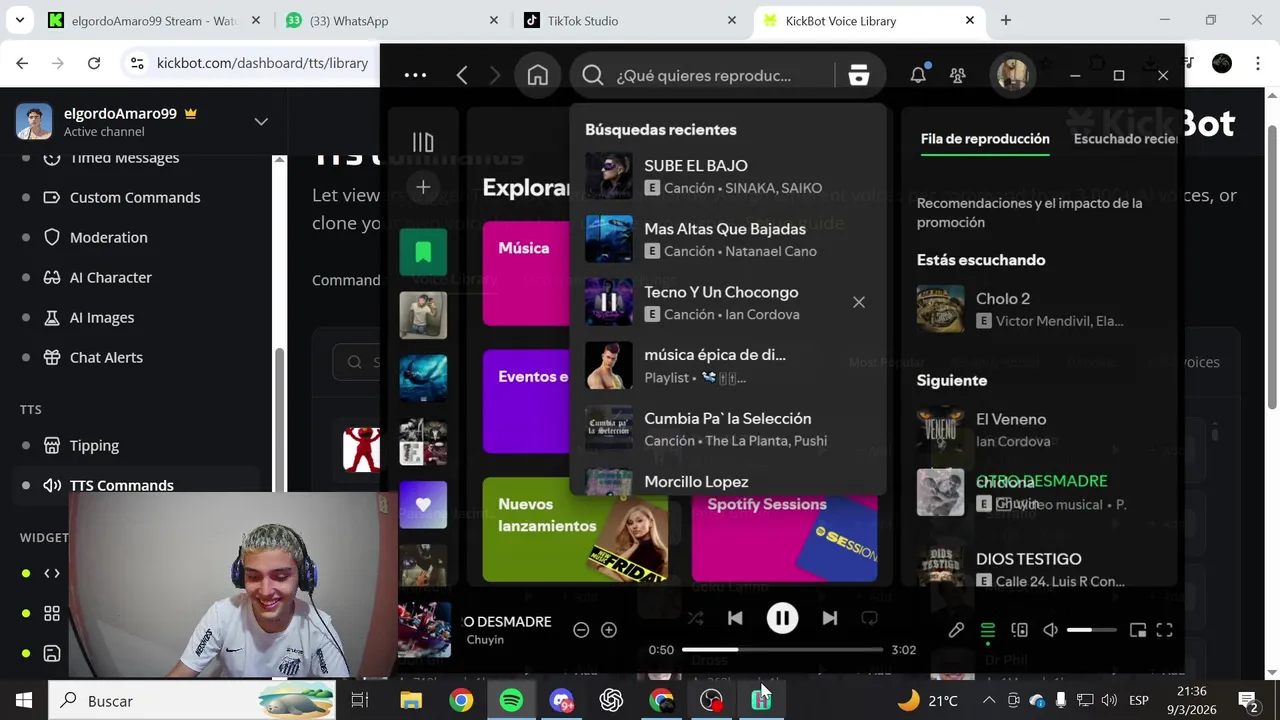Expand elgordoAmaro99 channel dropdown in KickBot
This screenshot has width=1280, height=720.
point(261,121)
